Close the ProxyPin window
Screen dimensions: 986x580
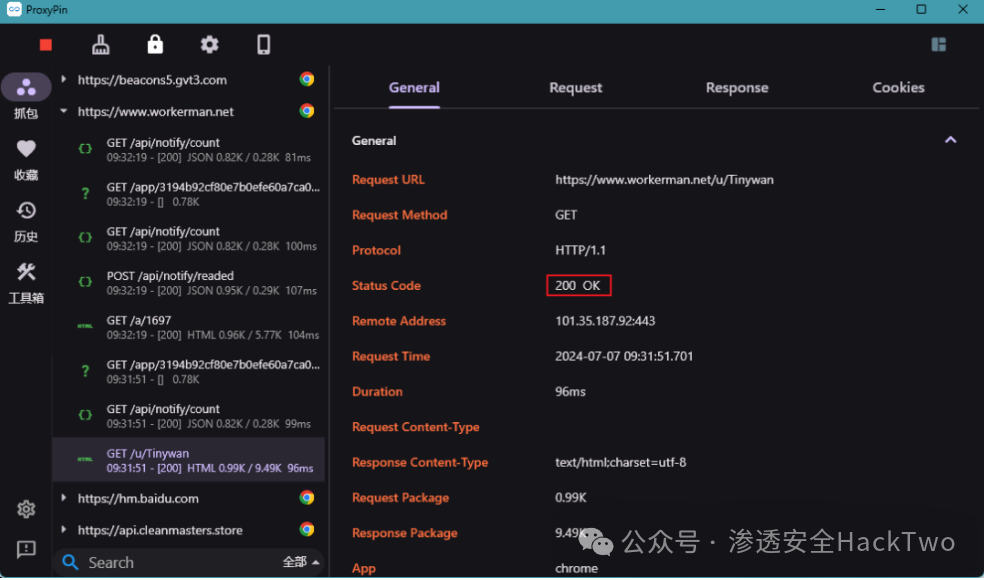coord(962,9)
